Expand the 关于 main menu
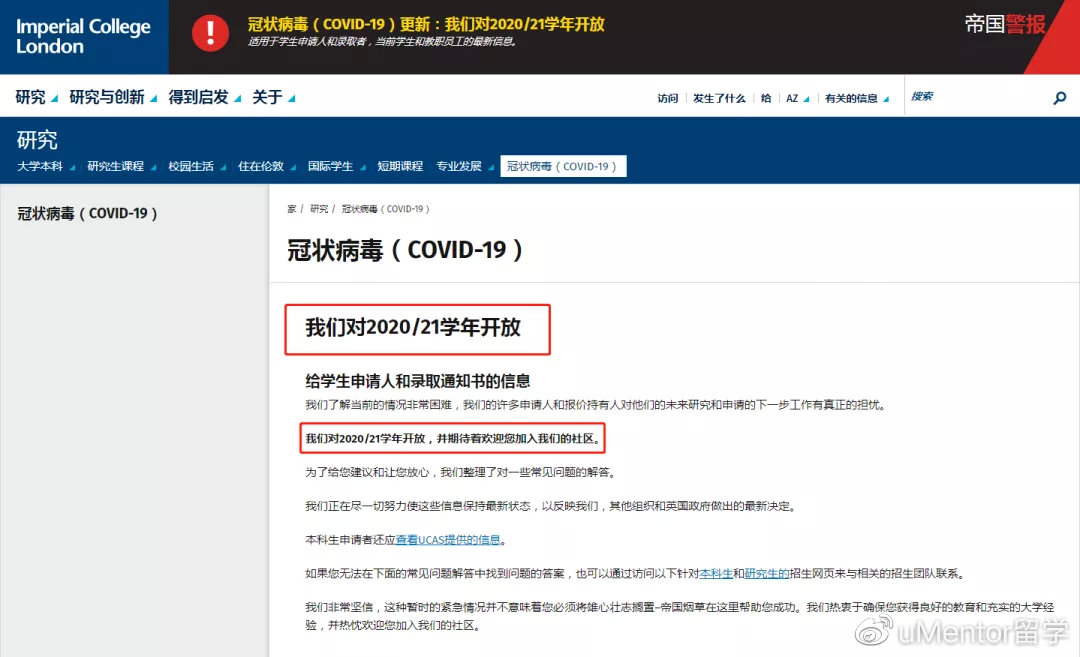This screenshot has height=657, width=1080. (x=273, y=97)
